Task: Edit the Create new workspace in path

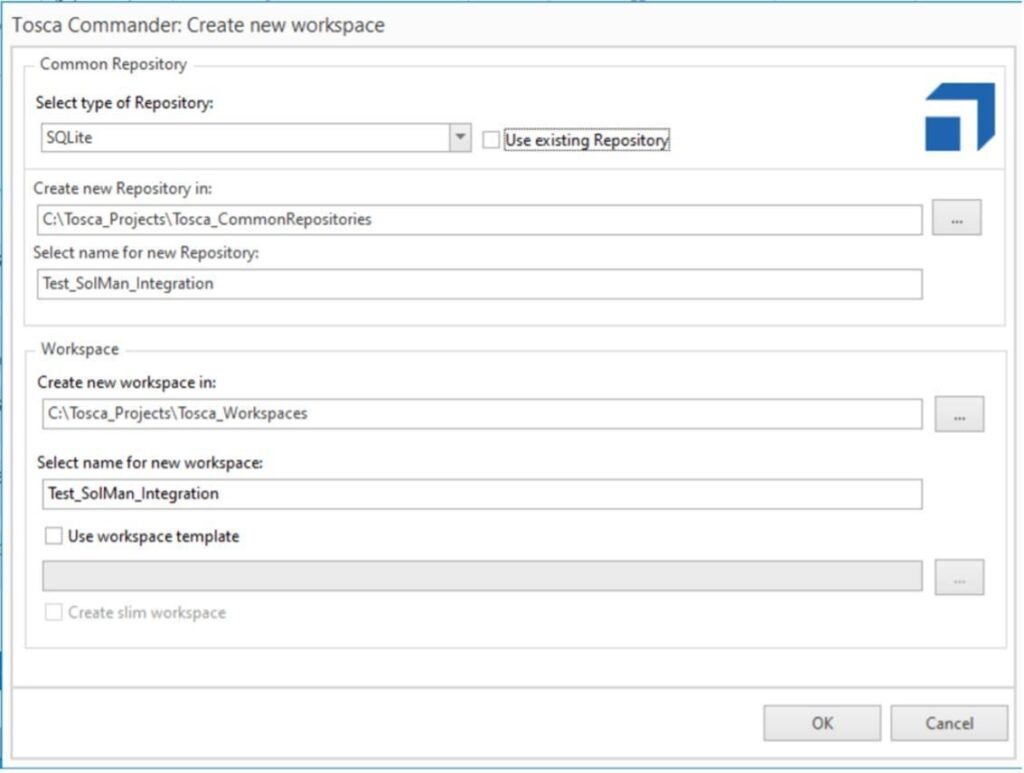Action: (482, 414)
